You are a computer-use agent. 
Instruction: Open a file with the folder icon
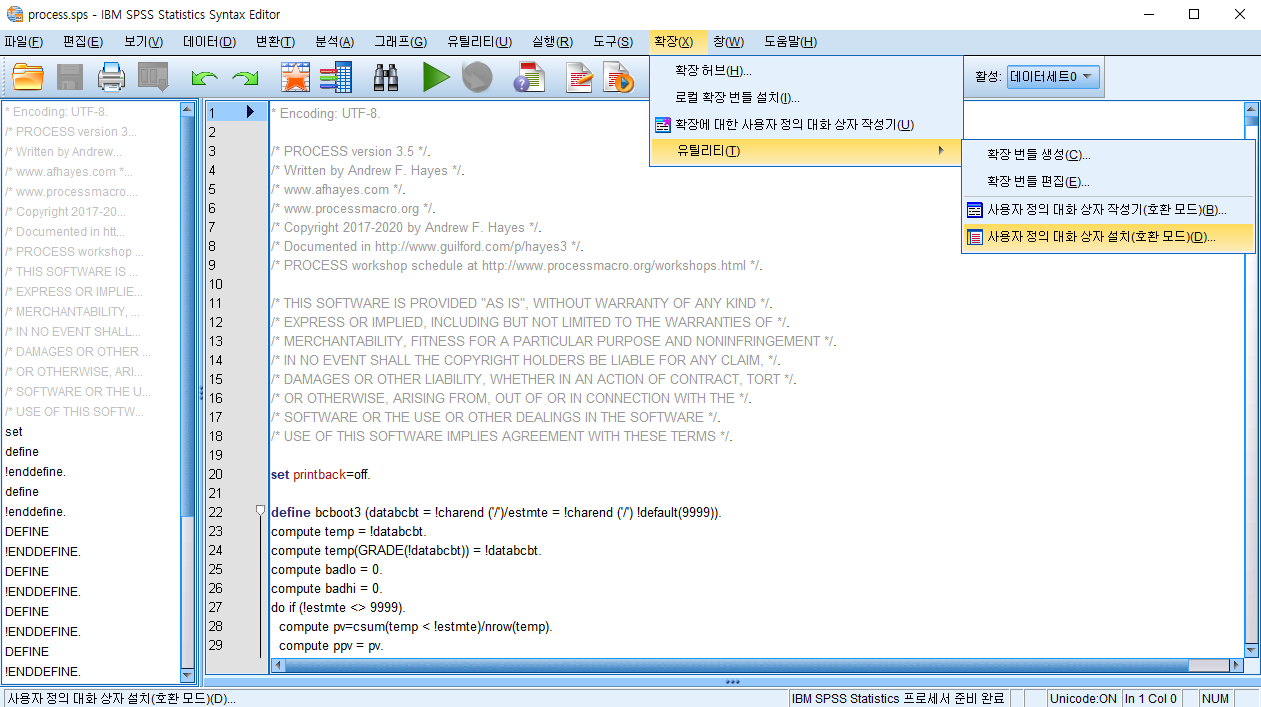(x=28, y=77)
